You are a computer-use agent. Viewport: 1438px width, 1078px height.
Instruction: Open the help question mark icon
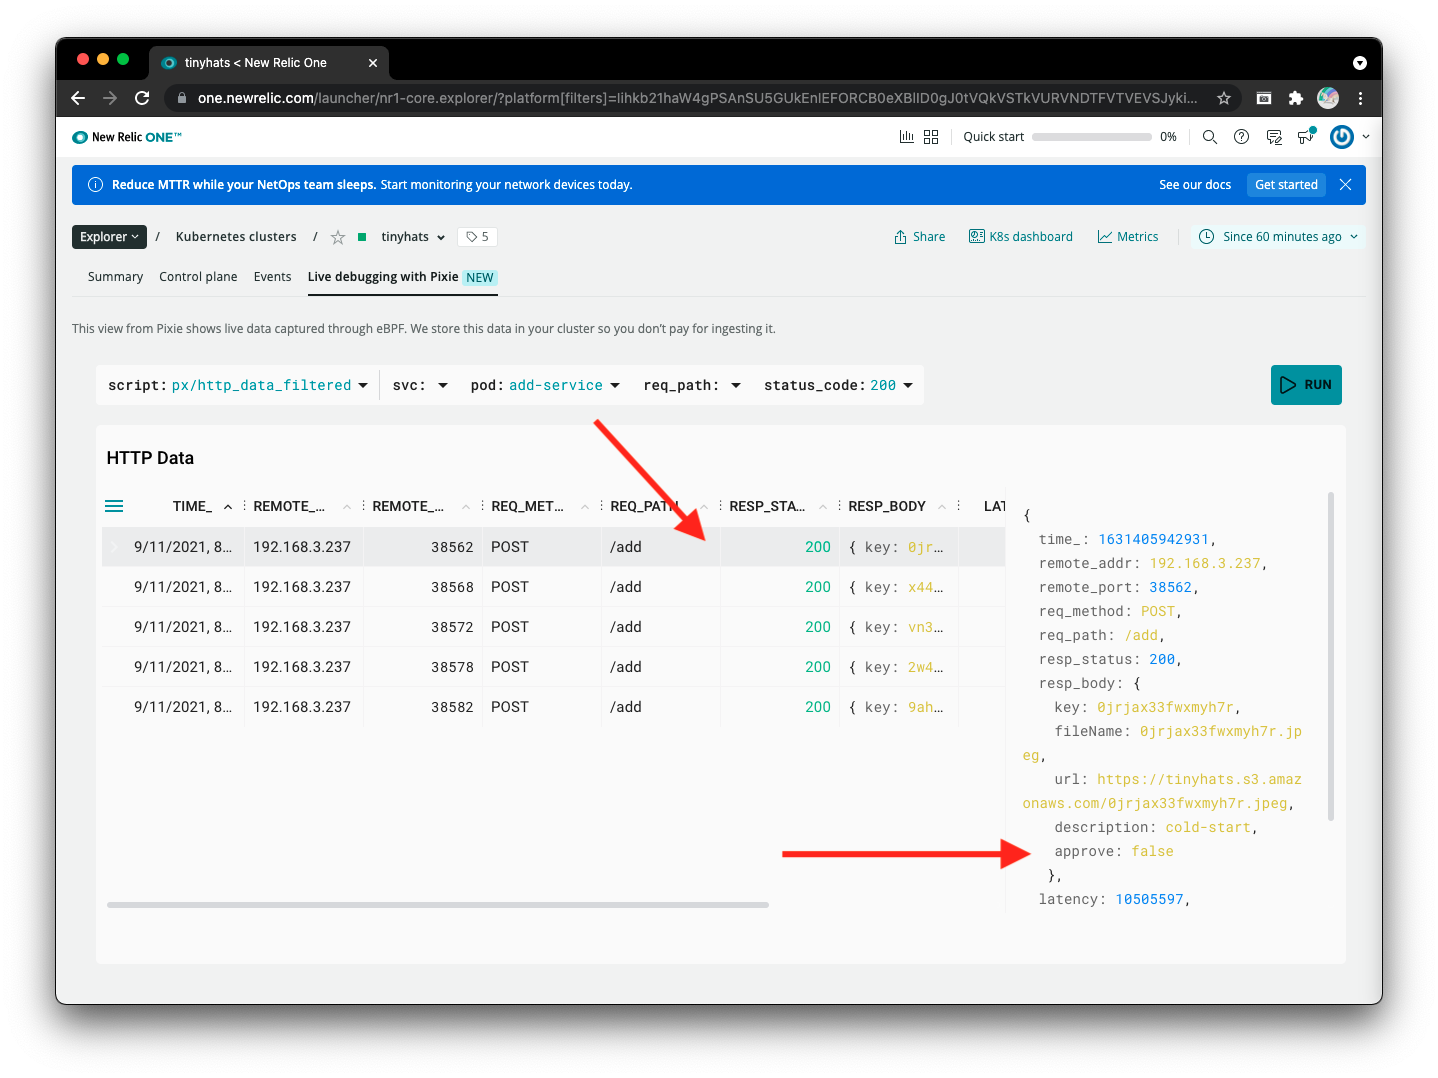[x=1241, y=137]
